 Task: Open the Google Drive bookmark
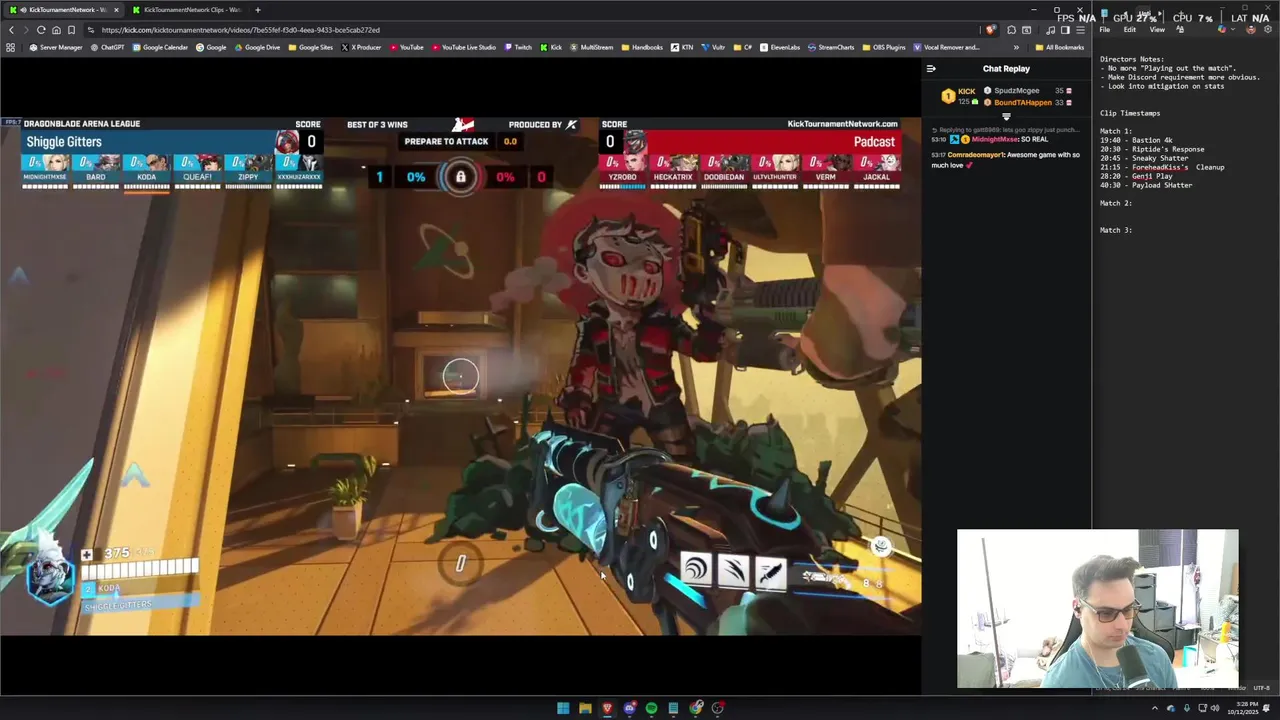point(257,47)
